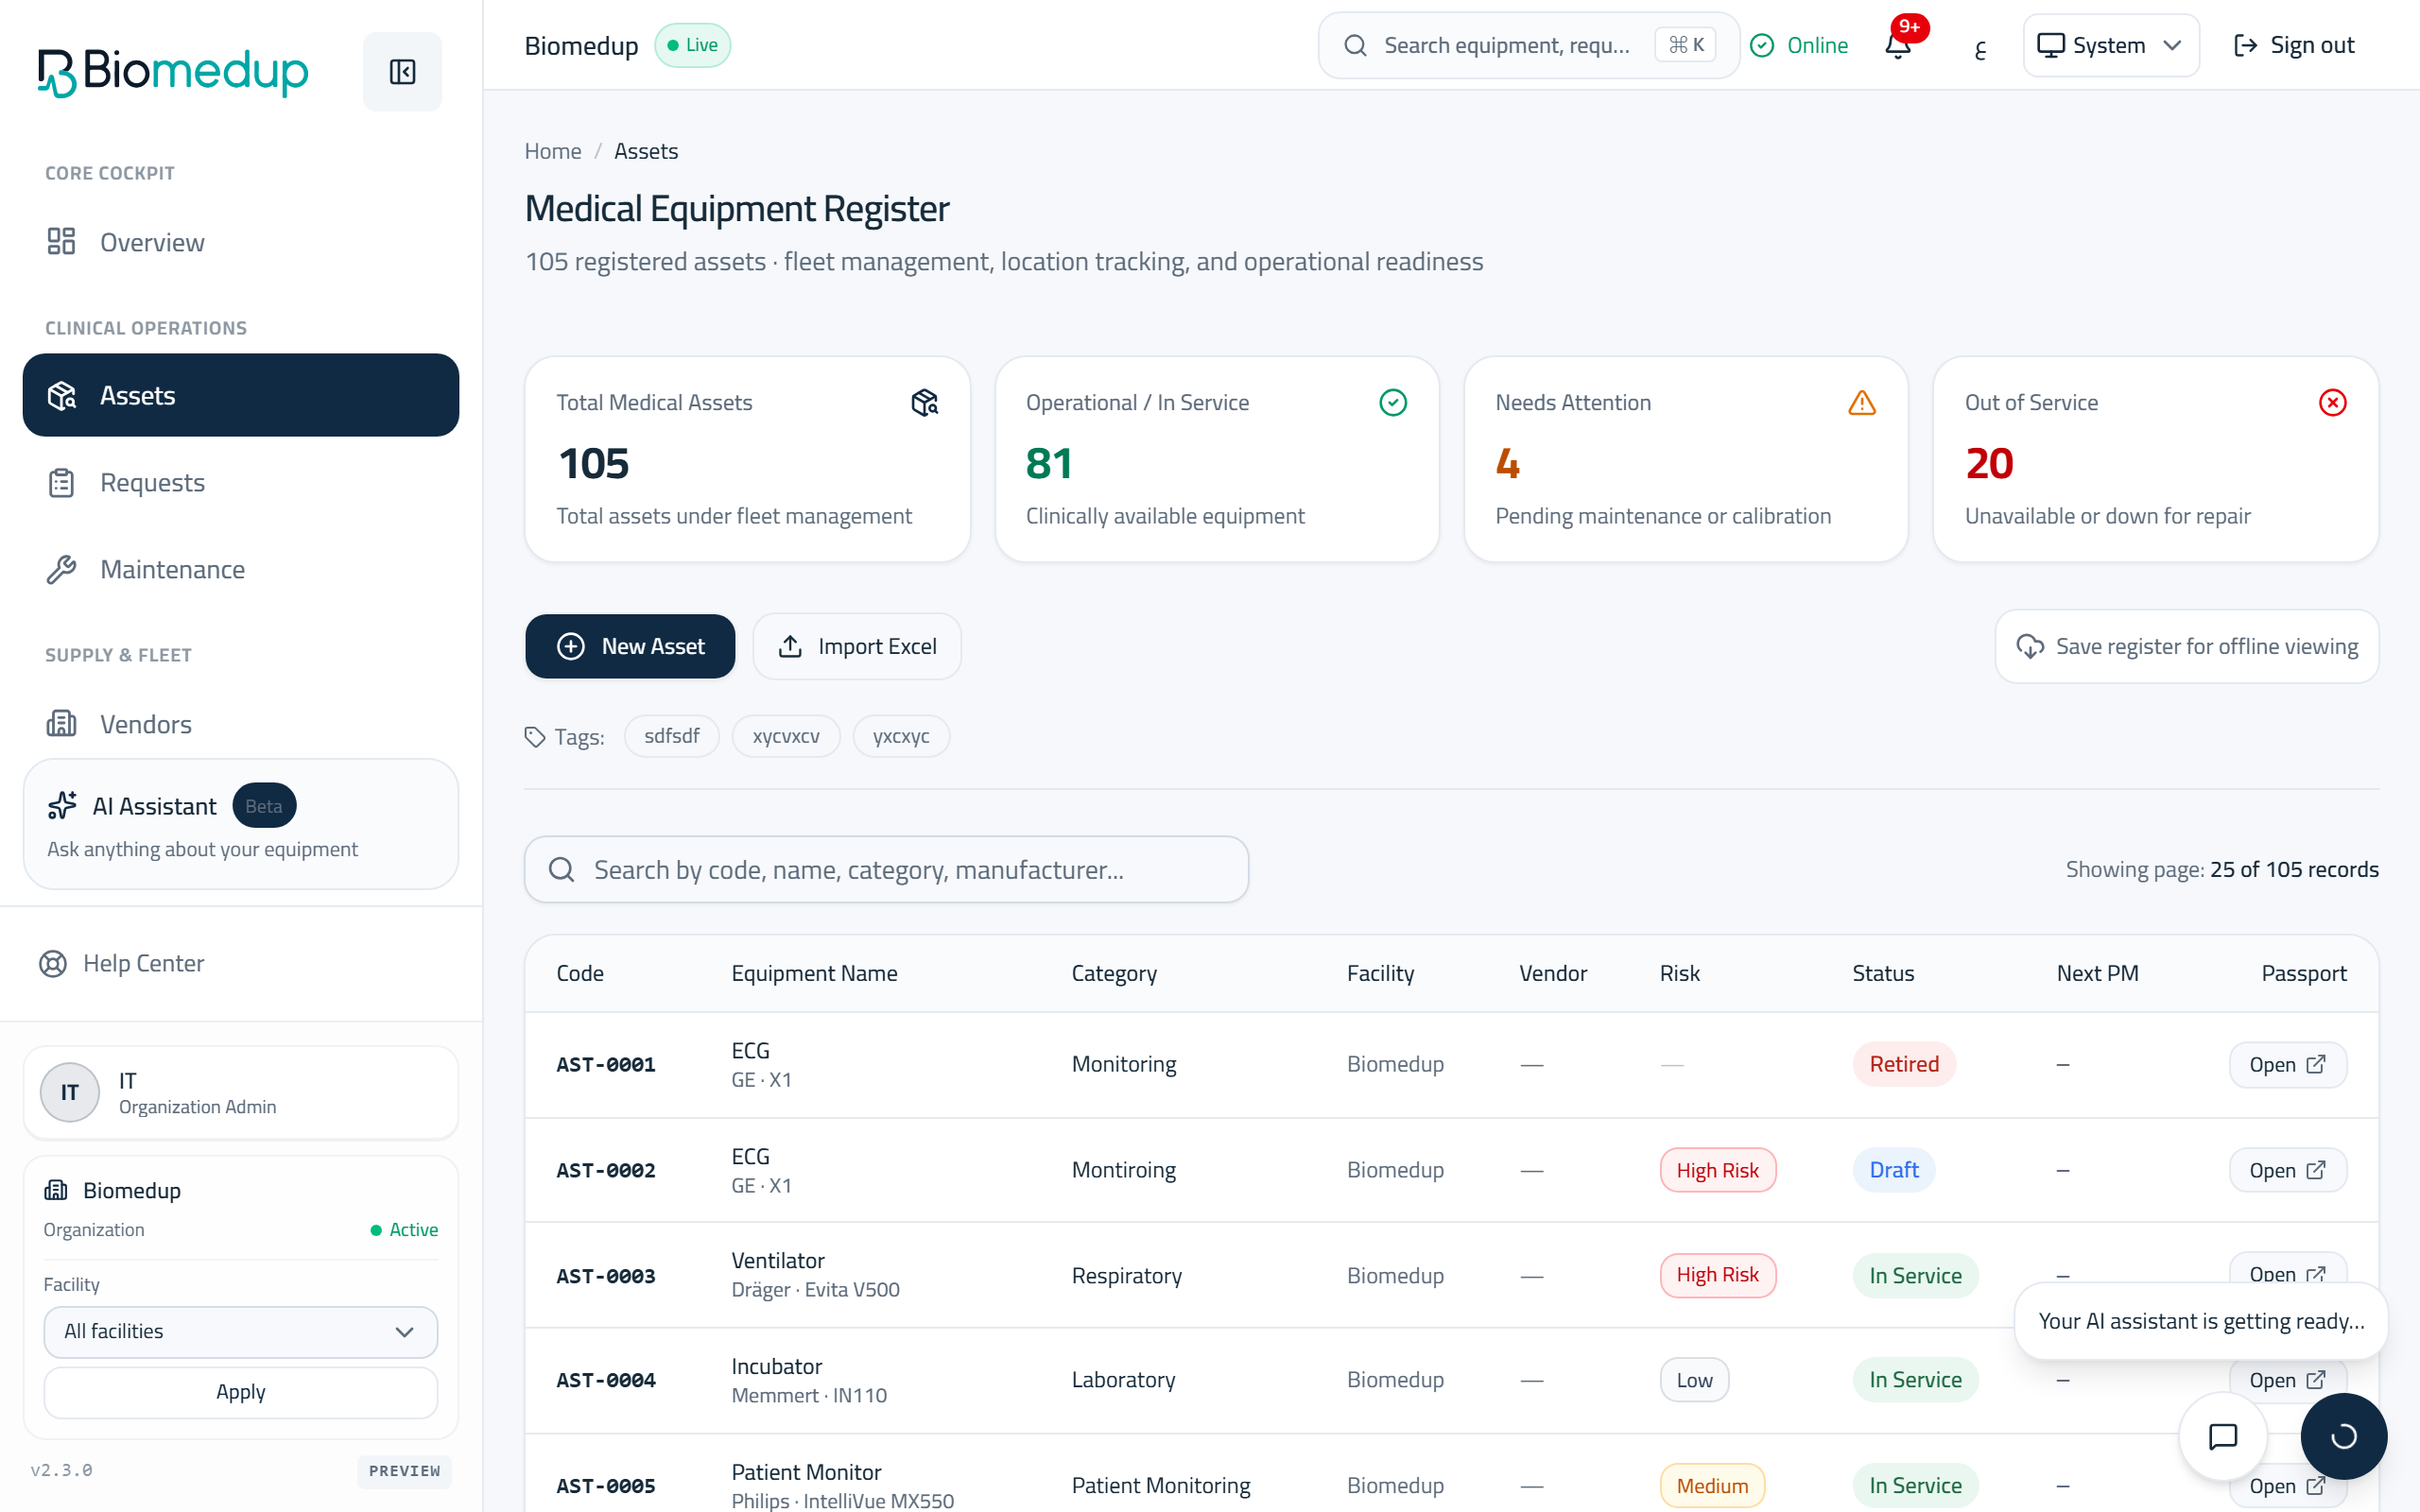
Task: Click the AI Assistant sparkle icon
Action: click(x=62, y=805)
